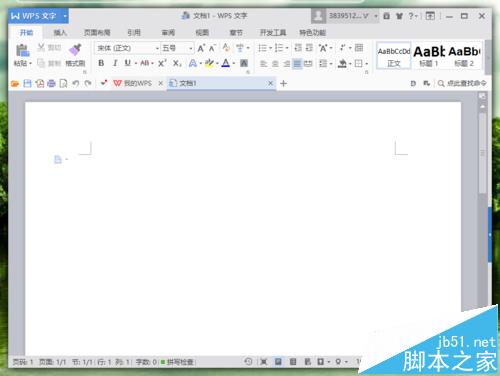Click the paragraph shading paint bucket

(x=342, y=63)
